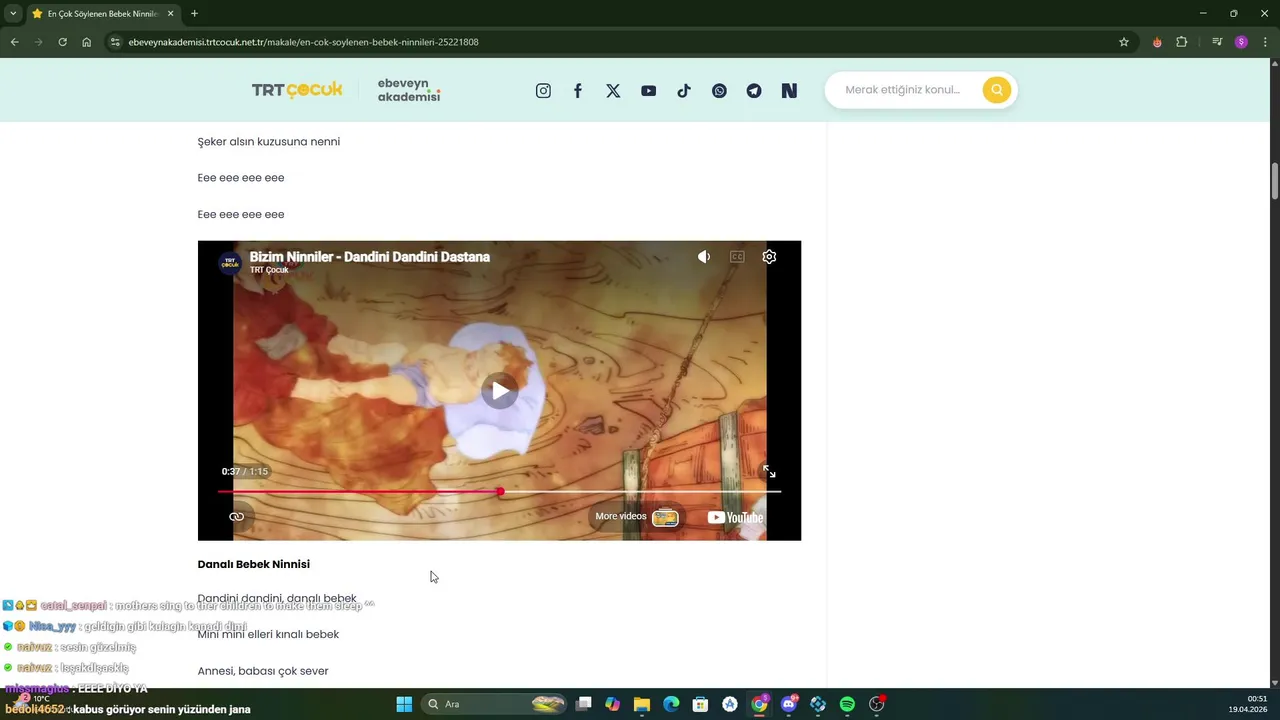The height and width of the screenshot is (720, 1280).
Task: Open the Telegram icon in header
Action: coord(754,90)
